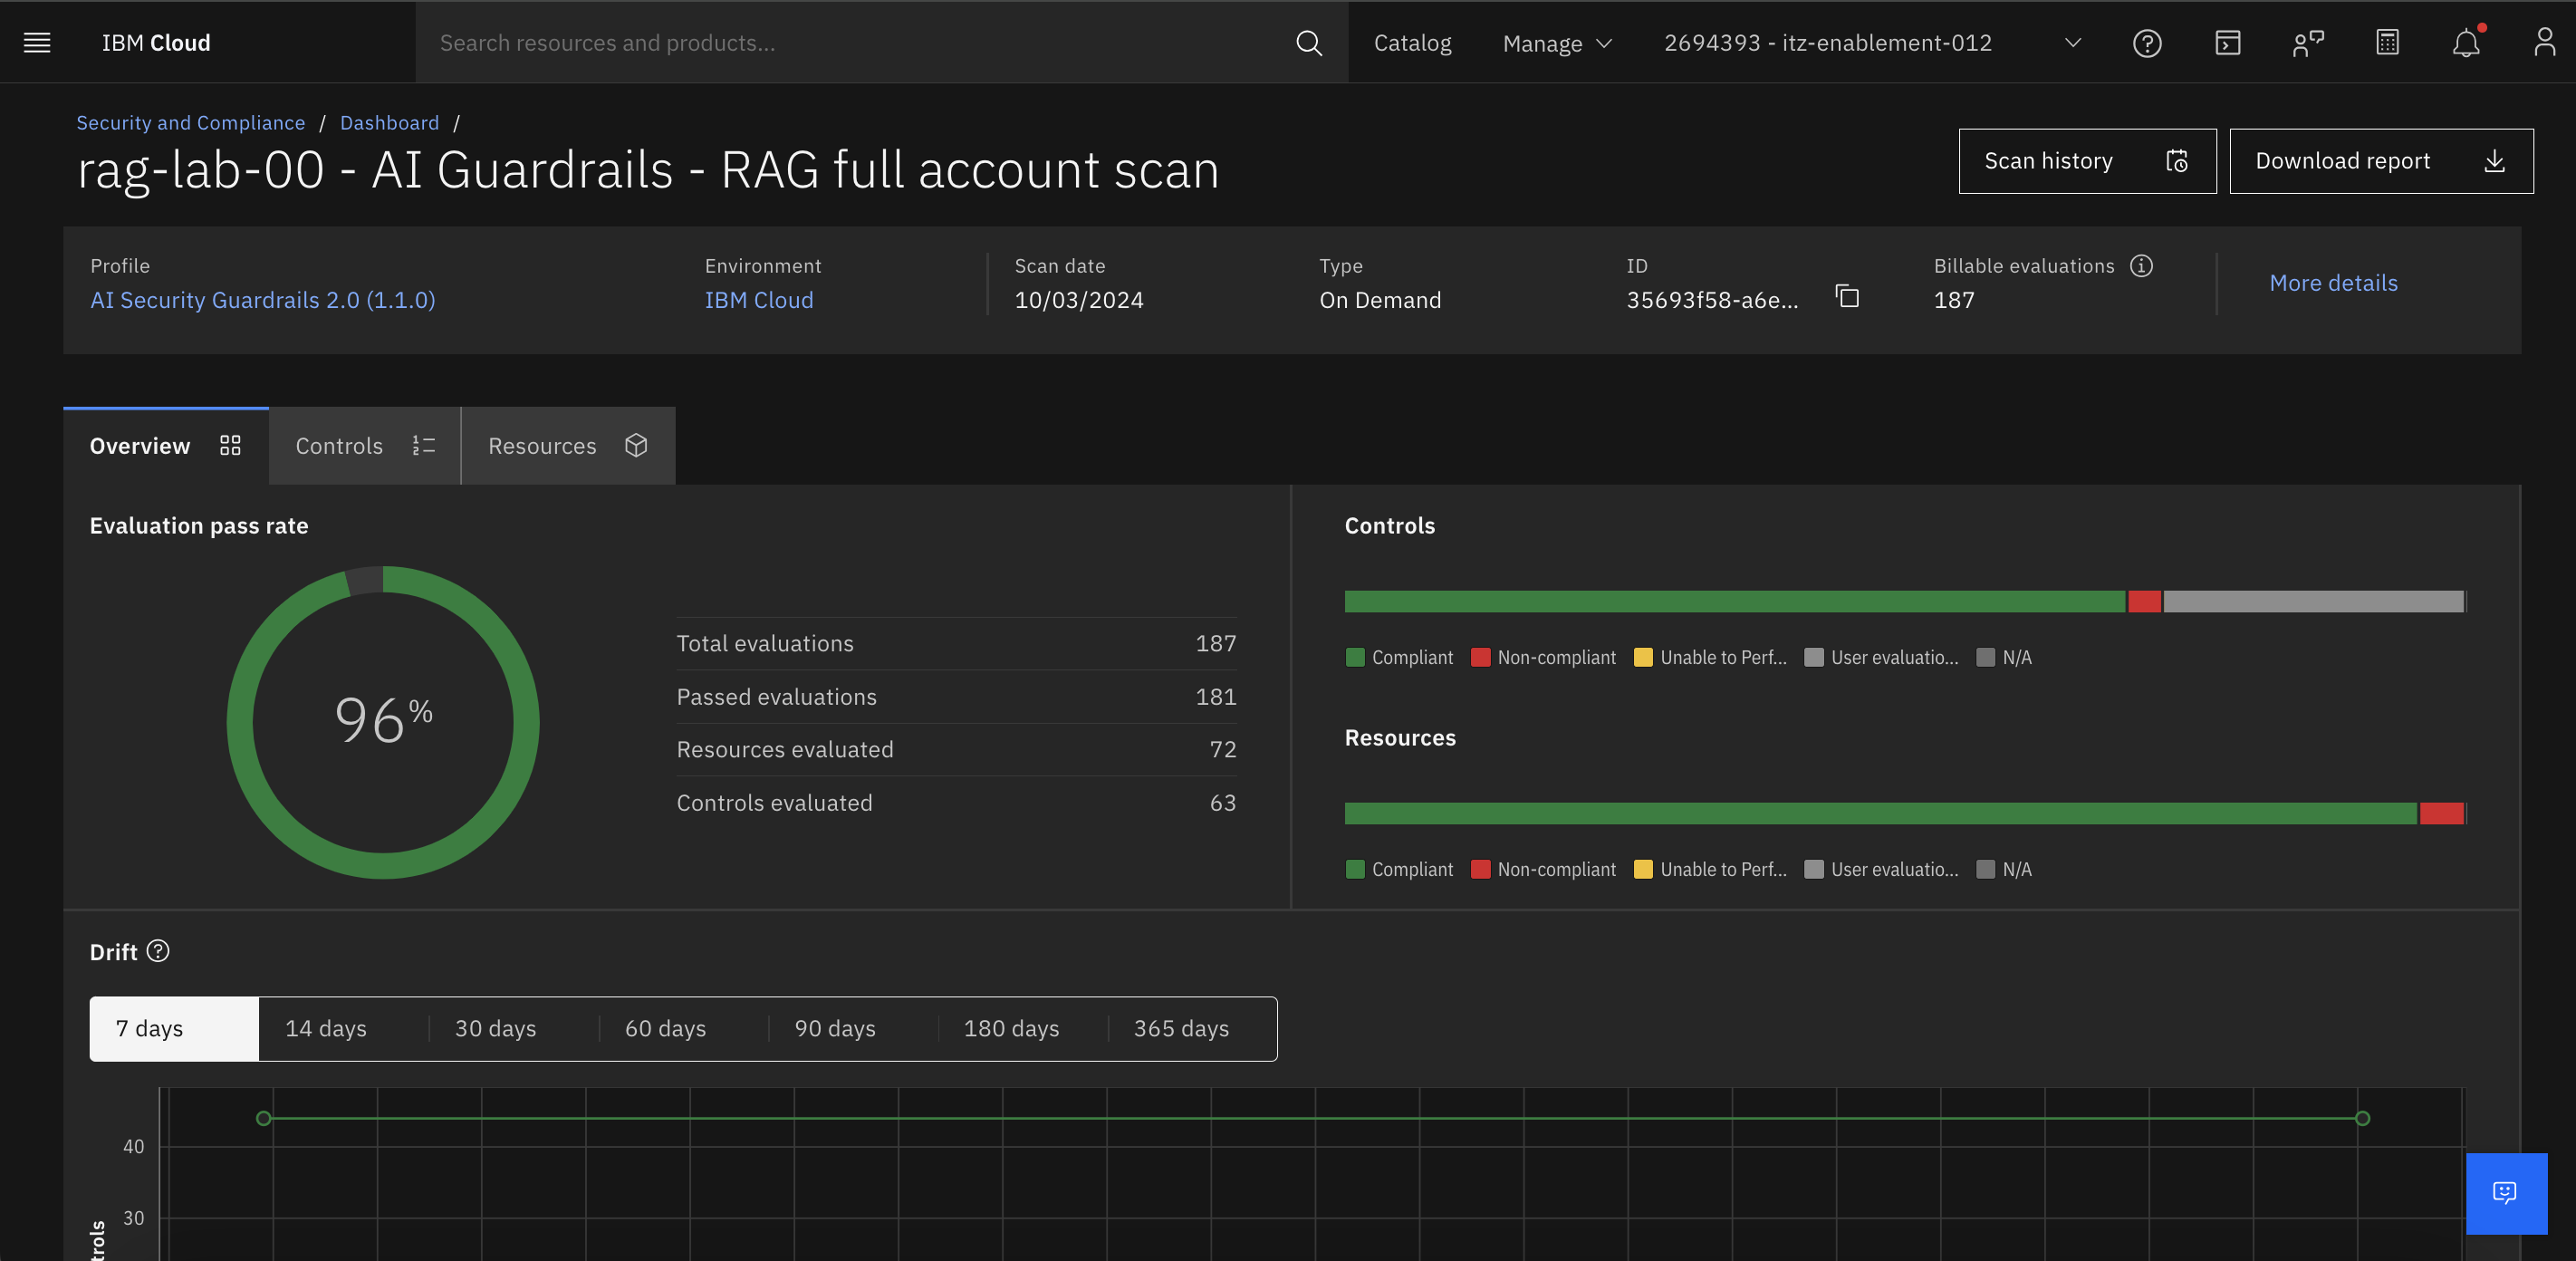Switch to the Controls tab
The image size is (2576, 1261).
point(364,446)
